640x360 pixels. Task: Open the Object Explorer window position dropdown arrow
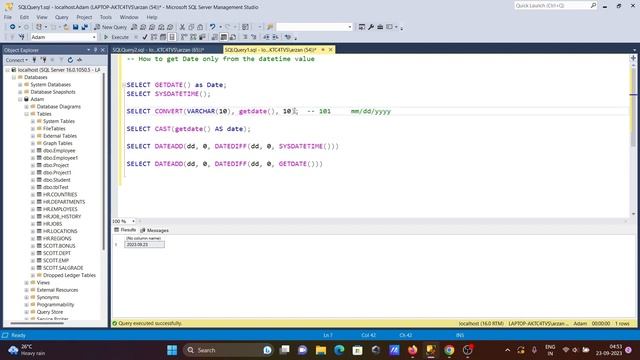pos(89,50)
